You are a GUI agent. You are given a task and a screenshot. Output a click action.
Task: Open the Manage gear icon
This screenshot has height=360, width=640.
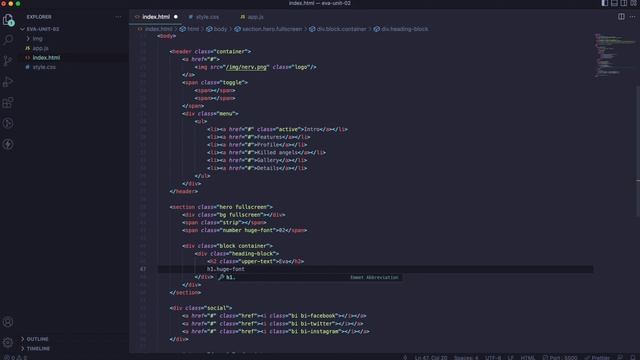pos(8,342)
